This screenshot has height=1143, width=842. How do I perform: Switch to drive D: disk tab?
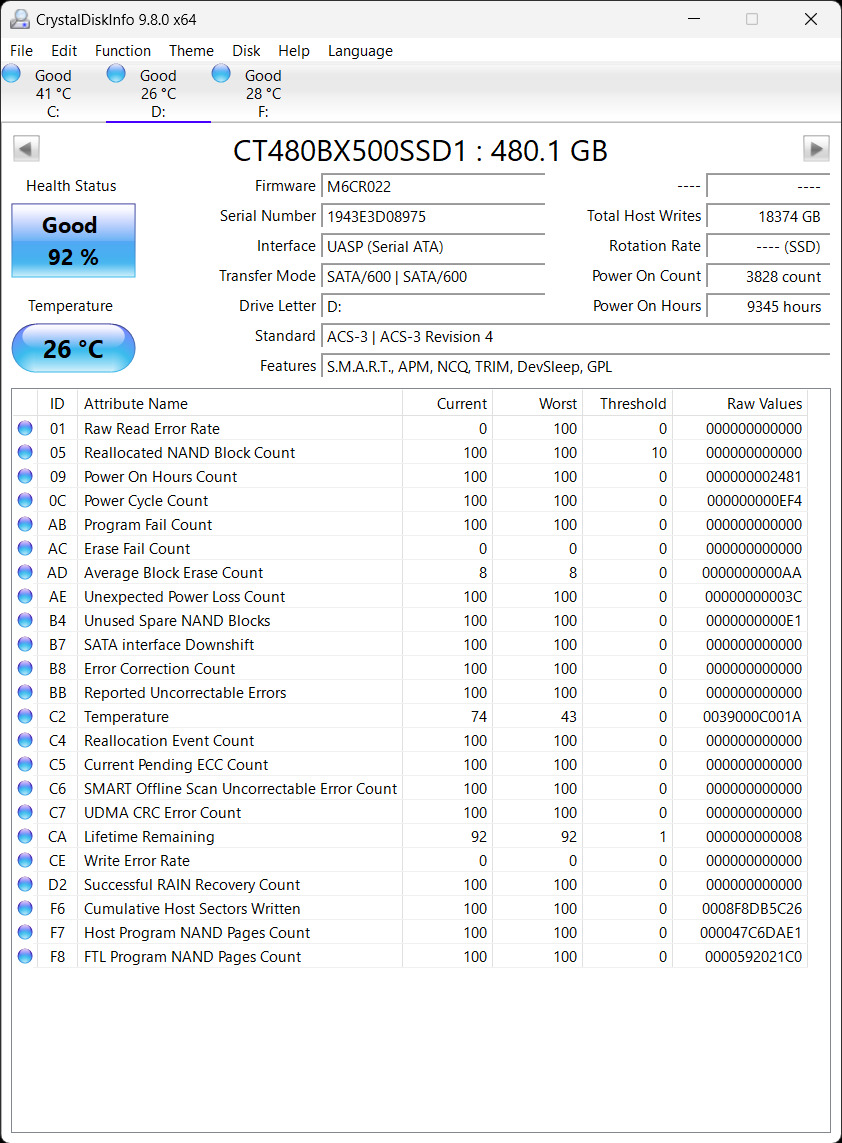pos(158,93)
